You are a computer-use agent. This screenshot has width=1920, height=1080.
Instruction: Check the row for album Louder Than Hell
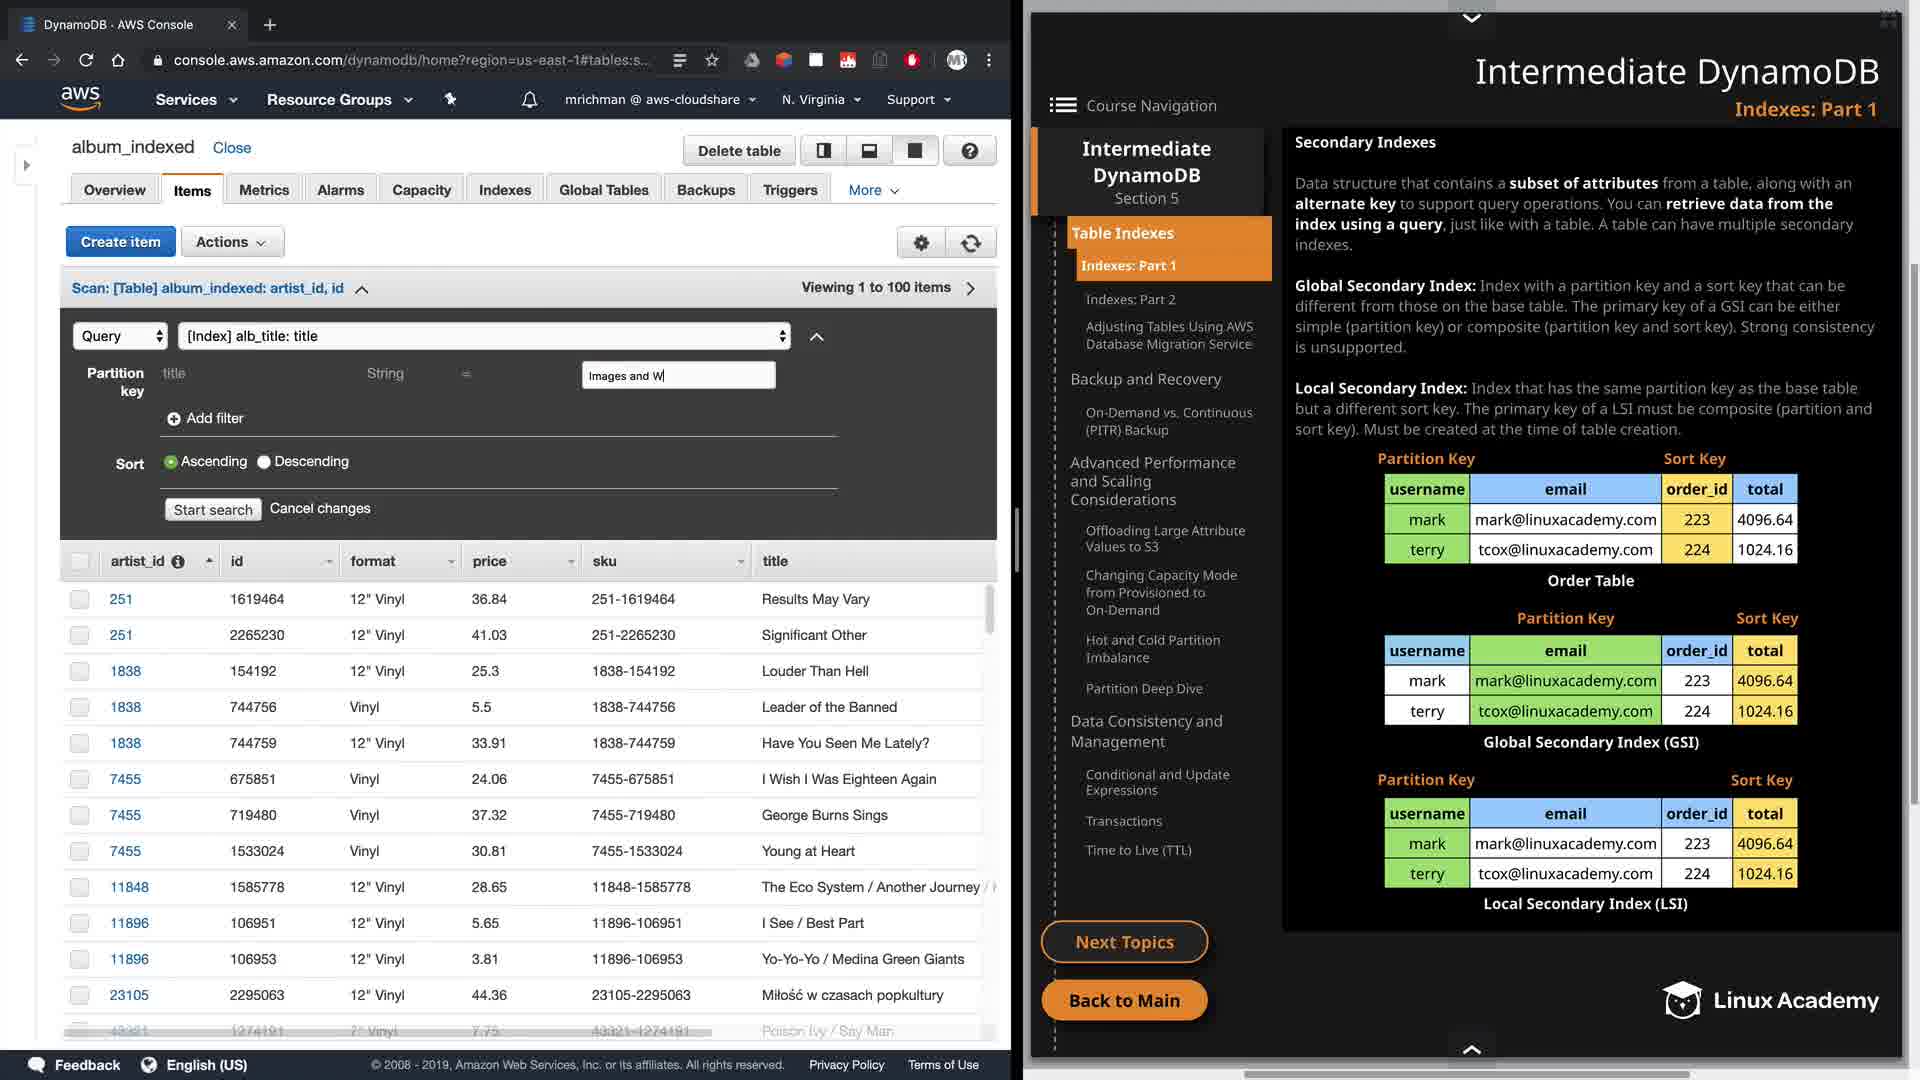click(x=80, y=672)
